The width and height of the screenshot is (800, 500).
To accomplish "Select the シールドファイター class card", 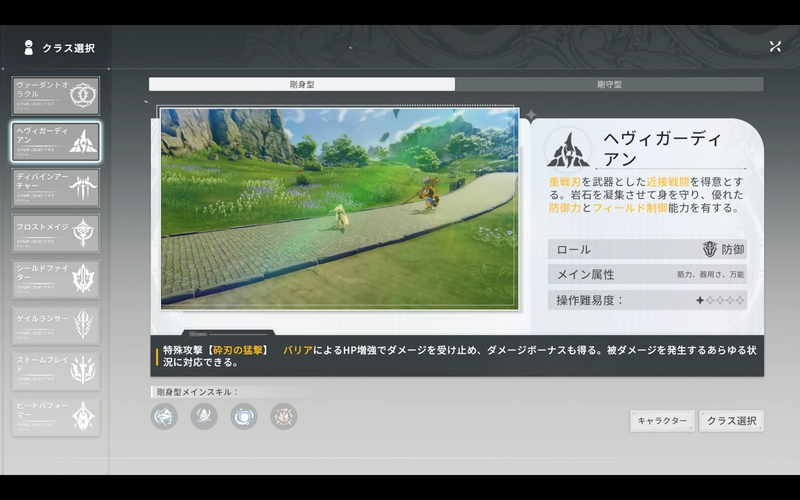I will point(56,279).
